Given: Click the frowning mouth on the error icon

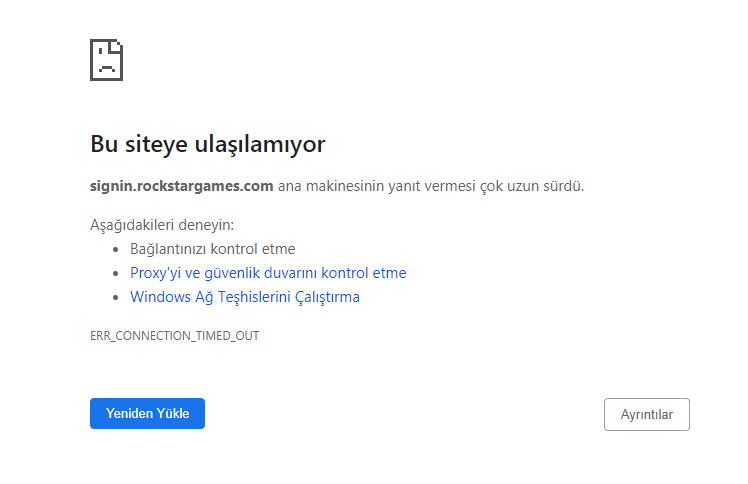Looking at the screenshot, I should (x=106, y=69).
